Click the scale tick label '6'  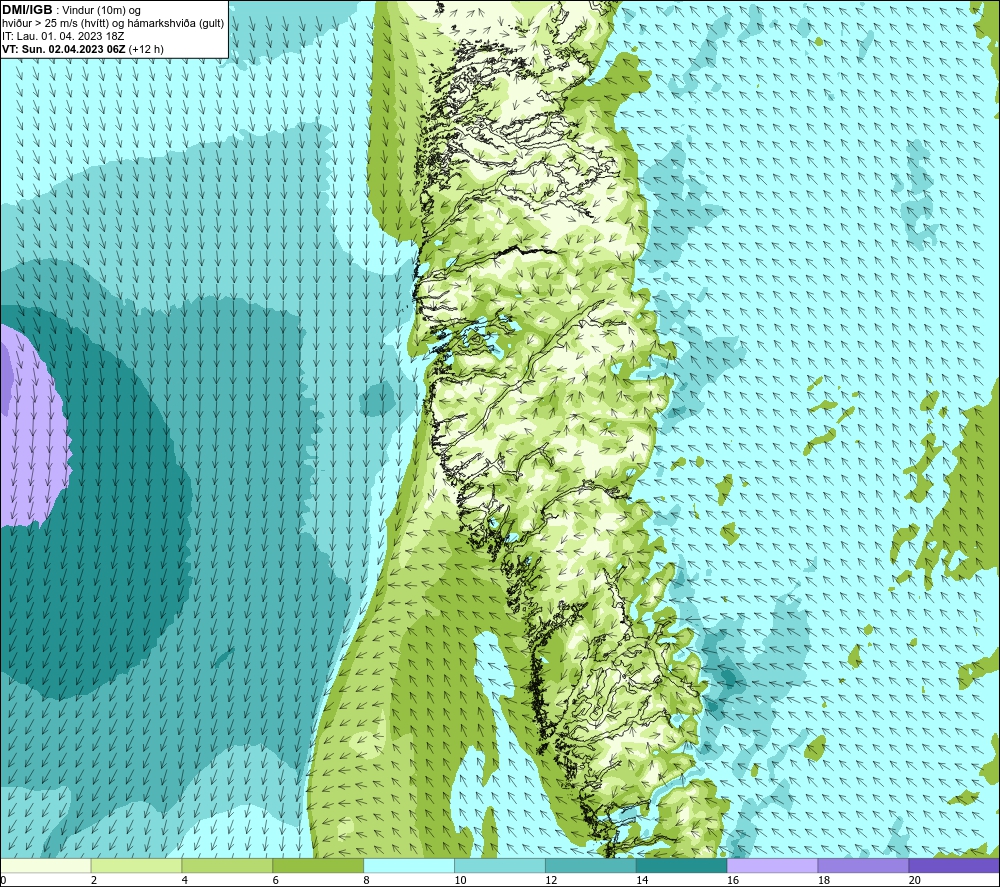click(x=276, y=880)
